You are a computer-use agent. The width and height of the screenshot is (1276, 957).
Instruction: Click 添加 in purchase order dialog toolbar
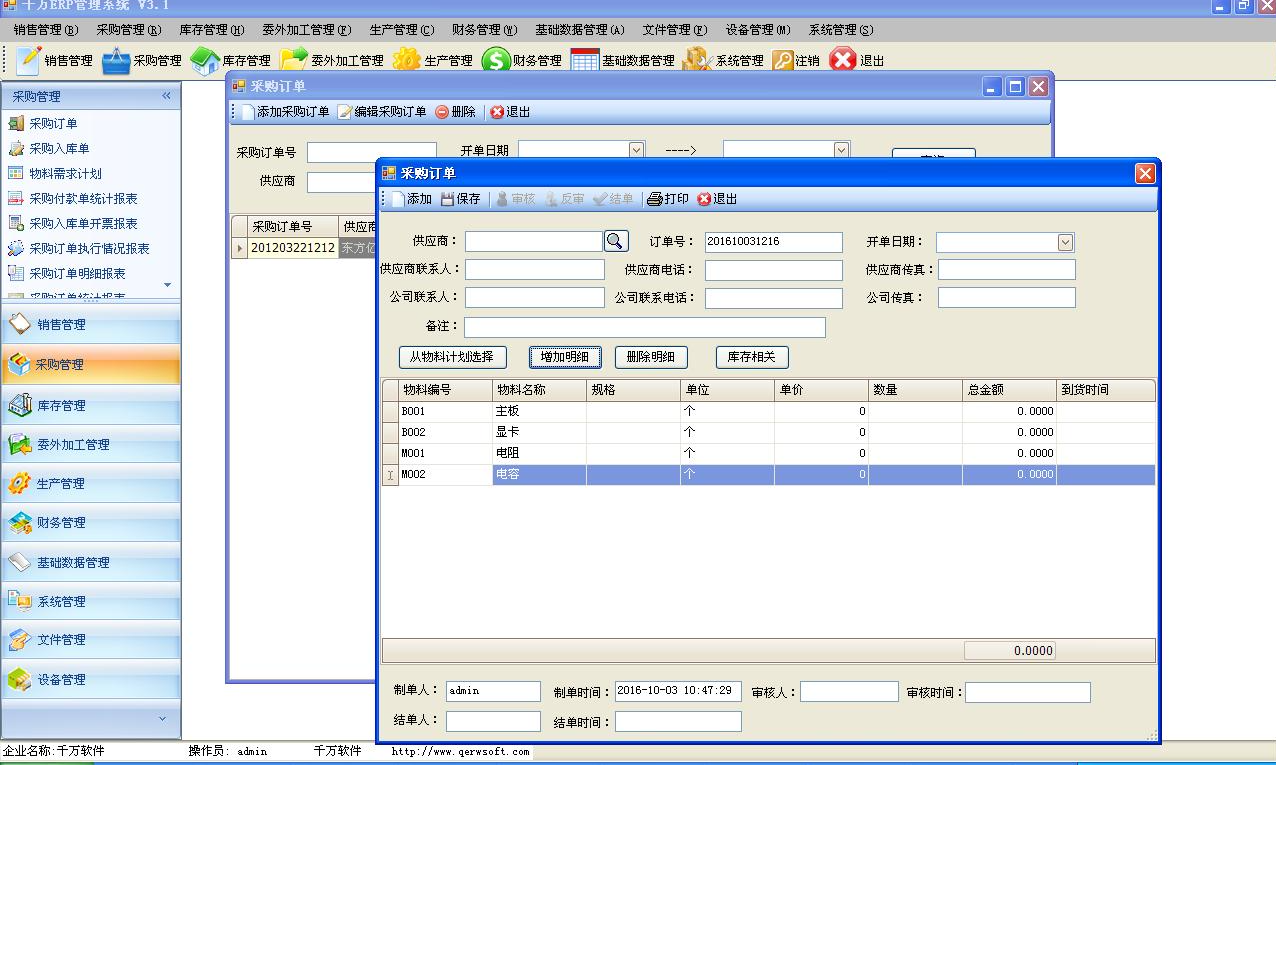pos(410,199)
